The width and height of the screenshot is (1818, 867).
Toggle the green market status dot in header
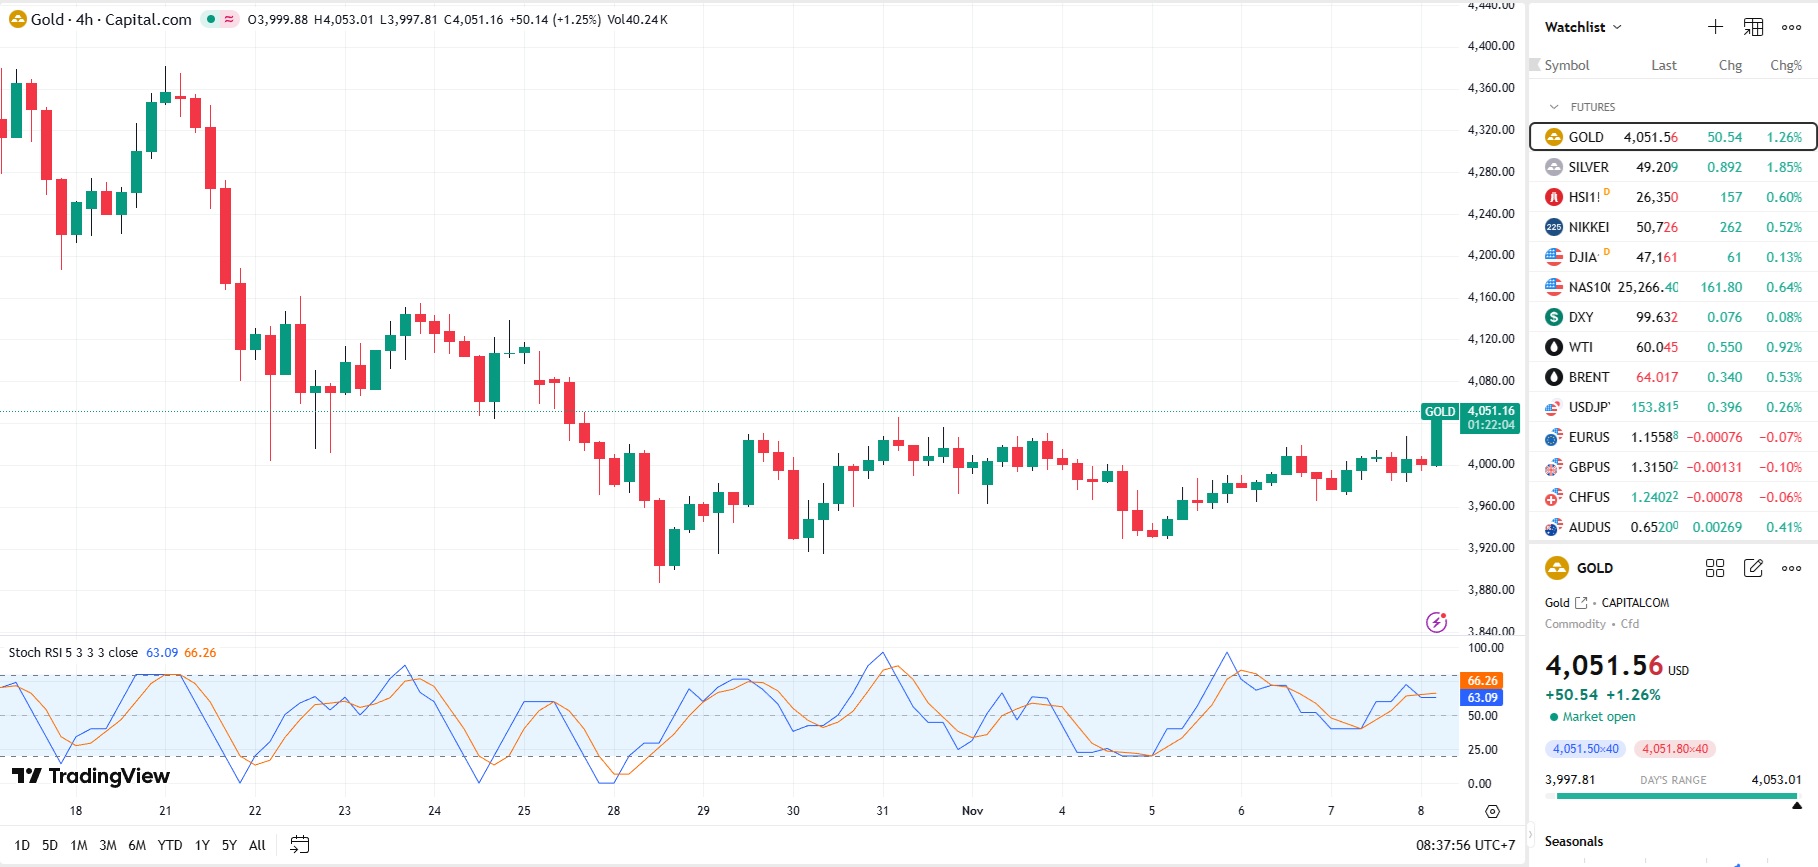tap(211, 19)
